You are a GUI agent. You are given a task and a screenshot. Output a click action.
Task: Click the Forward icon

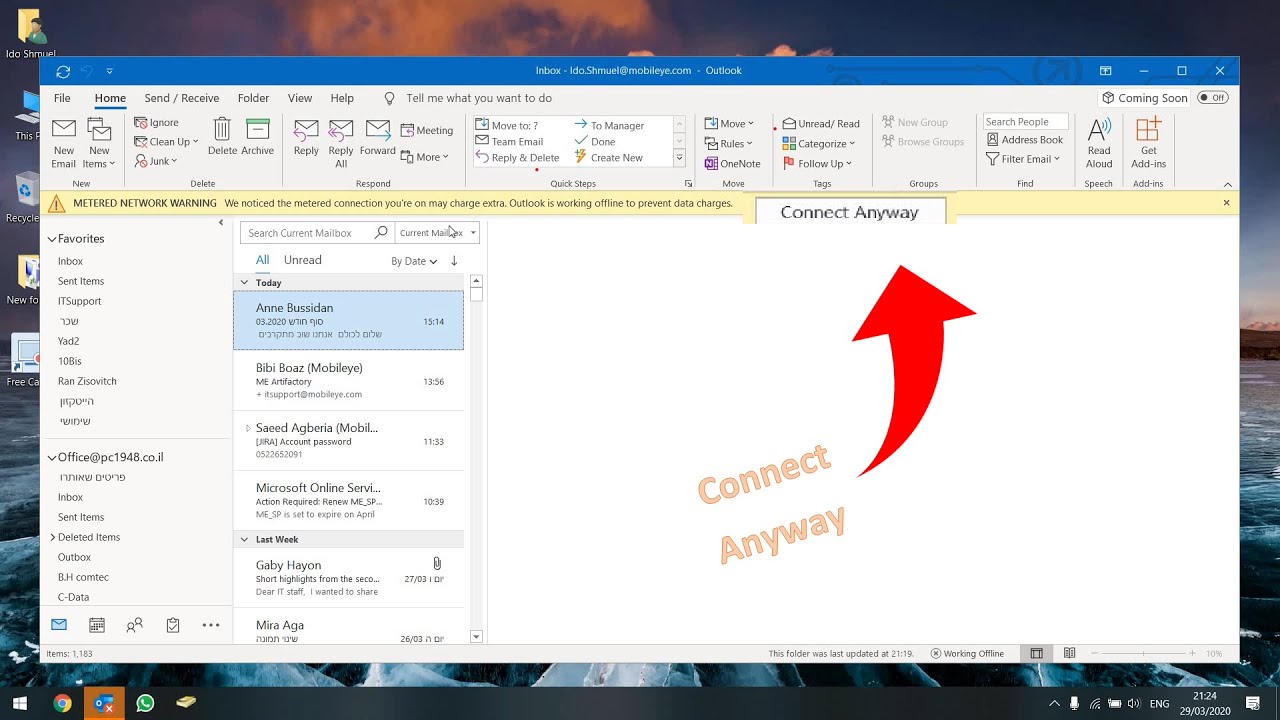tap(378, 137)
